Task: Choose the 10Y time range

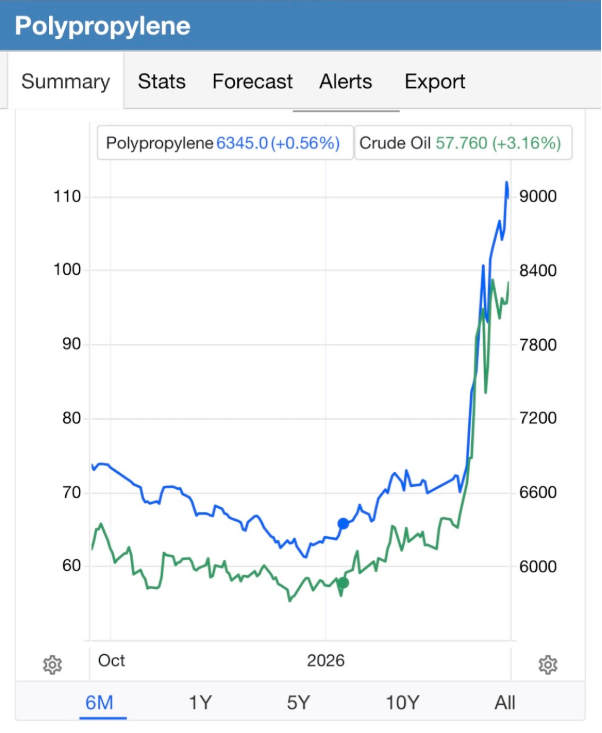Action: [401, 703]
